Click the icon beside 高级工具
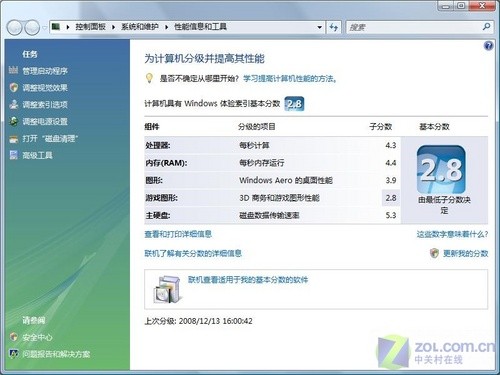The width and height of the screenshot is (500, 375). [14, 155]
